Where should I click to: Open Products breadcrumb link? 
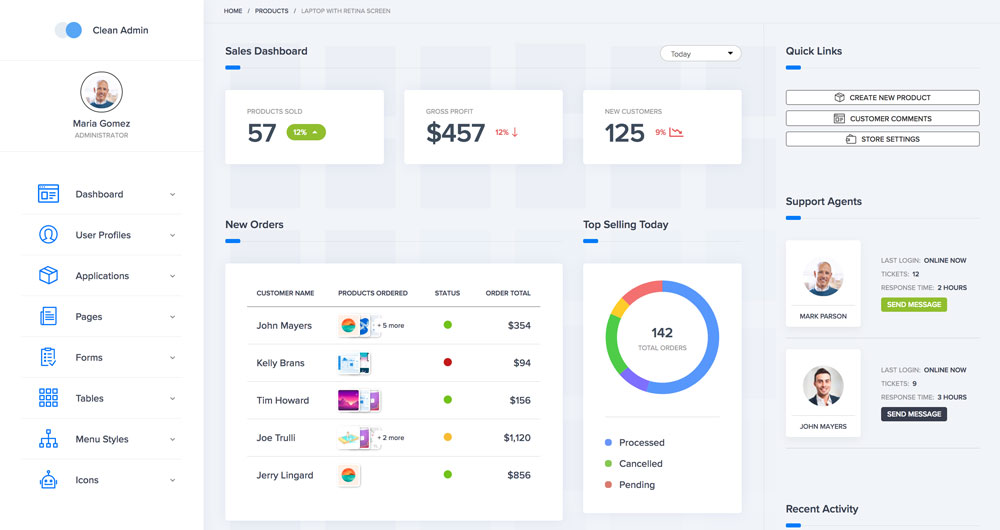click(271, 11)
